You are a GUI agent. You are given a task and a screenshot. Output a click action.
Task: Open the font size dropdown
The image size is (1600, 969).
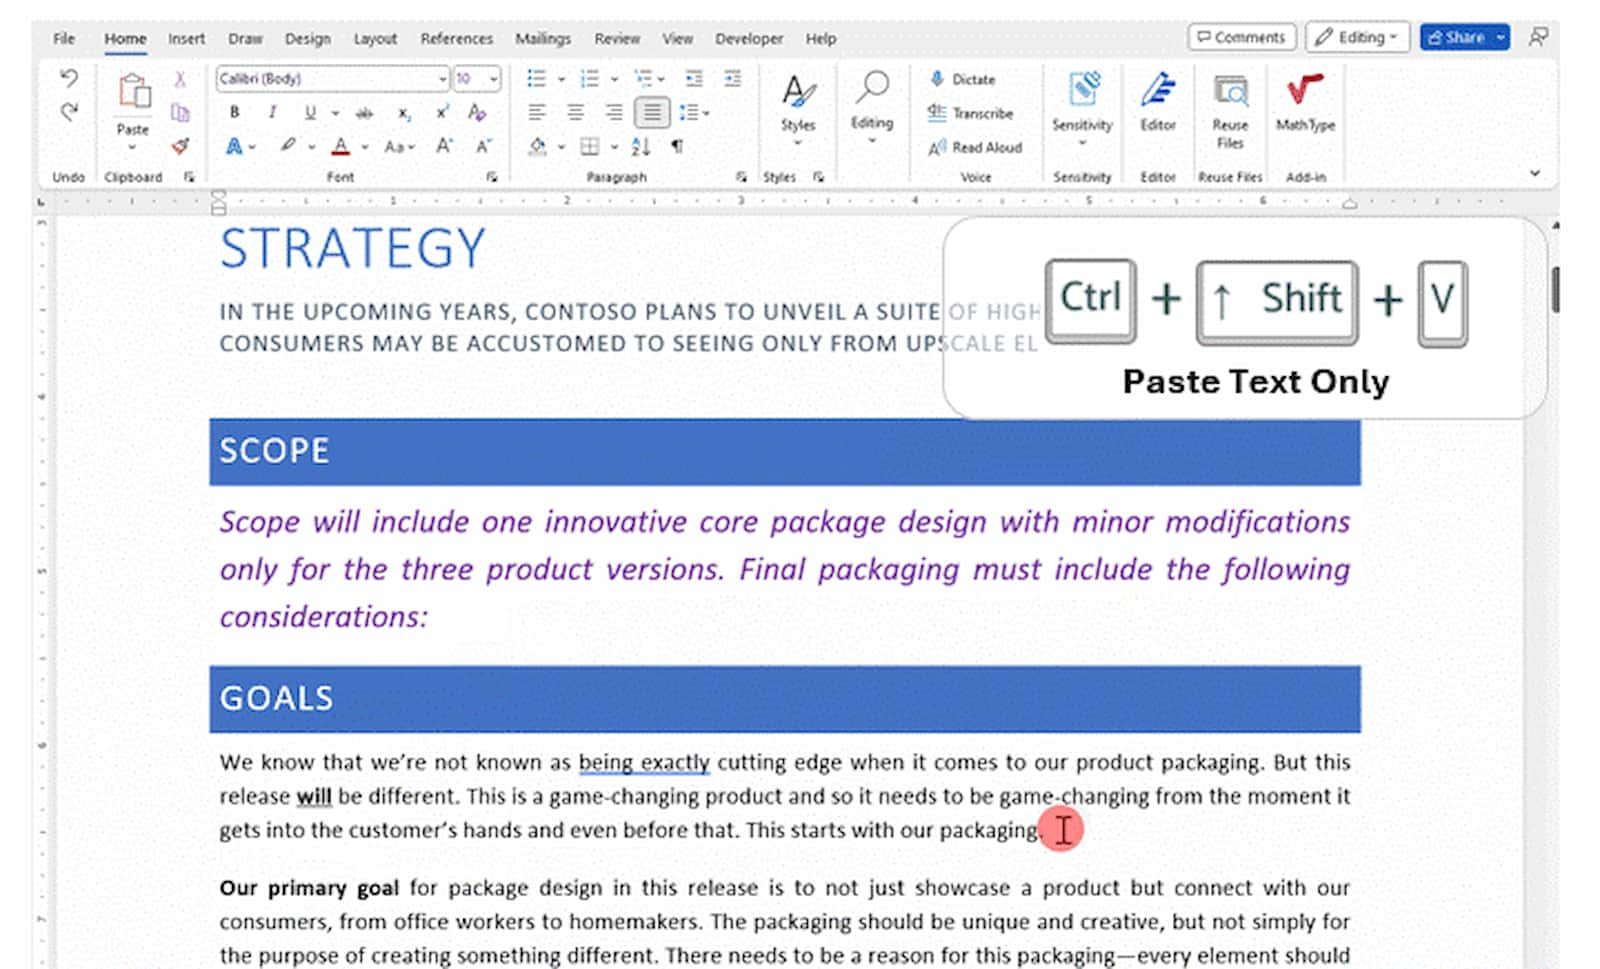[x=493, y=78]
